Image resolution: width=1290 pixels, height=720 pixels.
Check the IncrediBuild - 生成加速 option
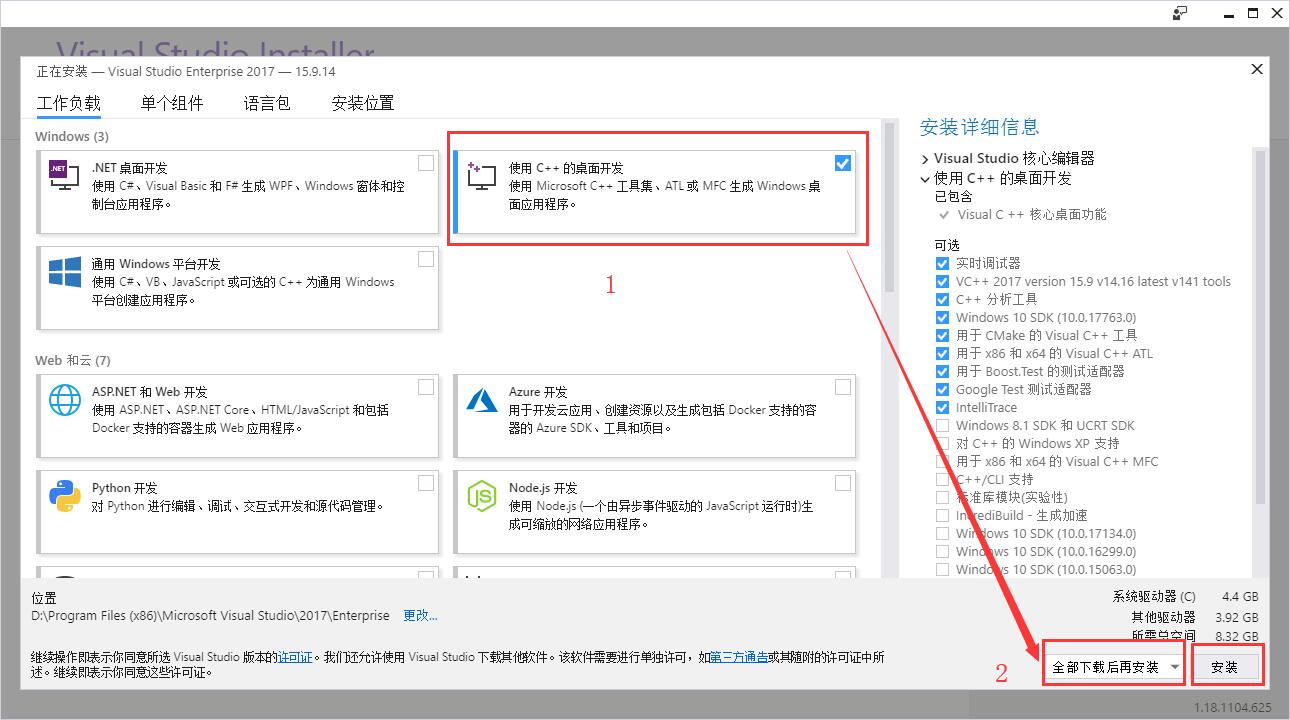(942, 515)
